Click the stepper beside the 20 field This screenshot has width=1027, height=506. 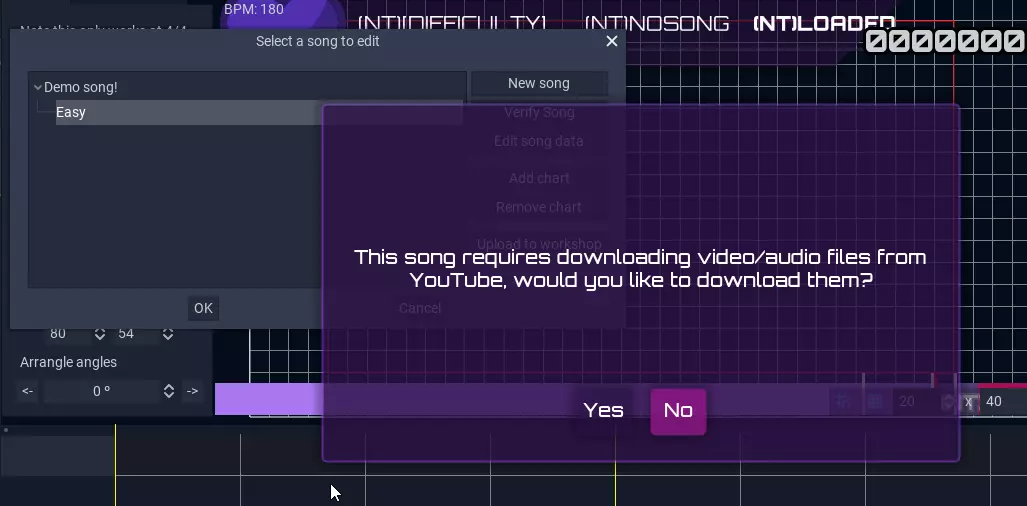[x=948, y=402]
